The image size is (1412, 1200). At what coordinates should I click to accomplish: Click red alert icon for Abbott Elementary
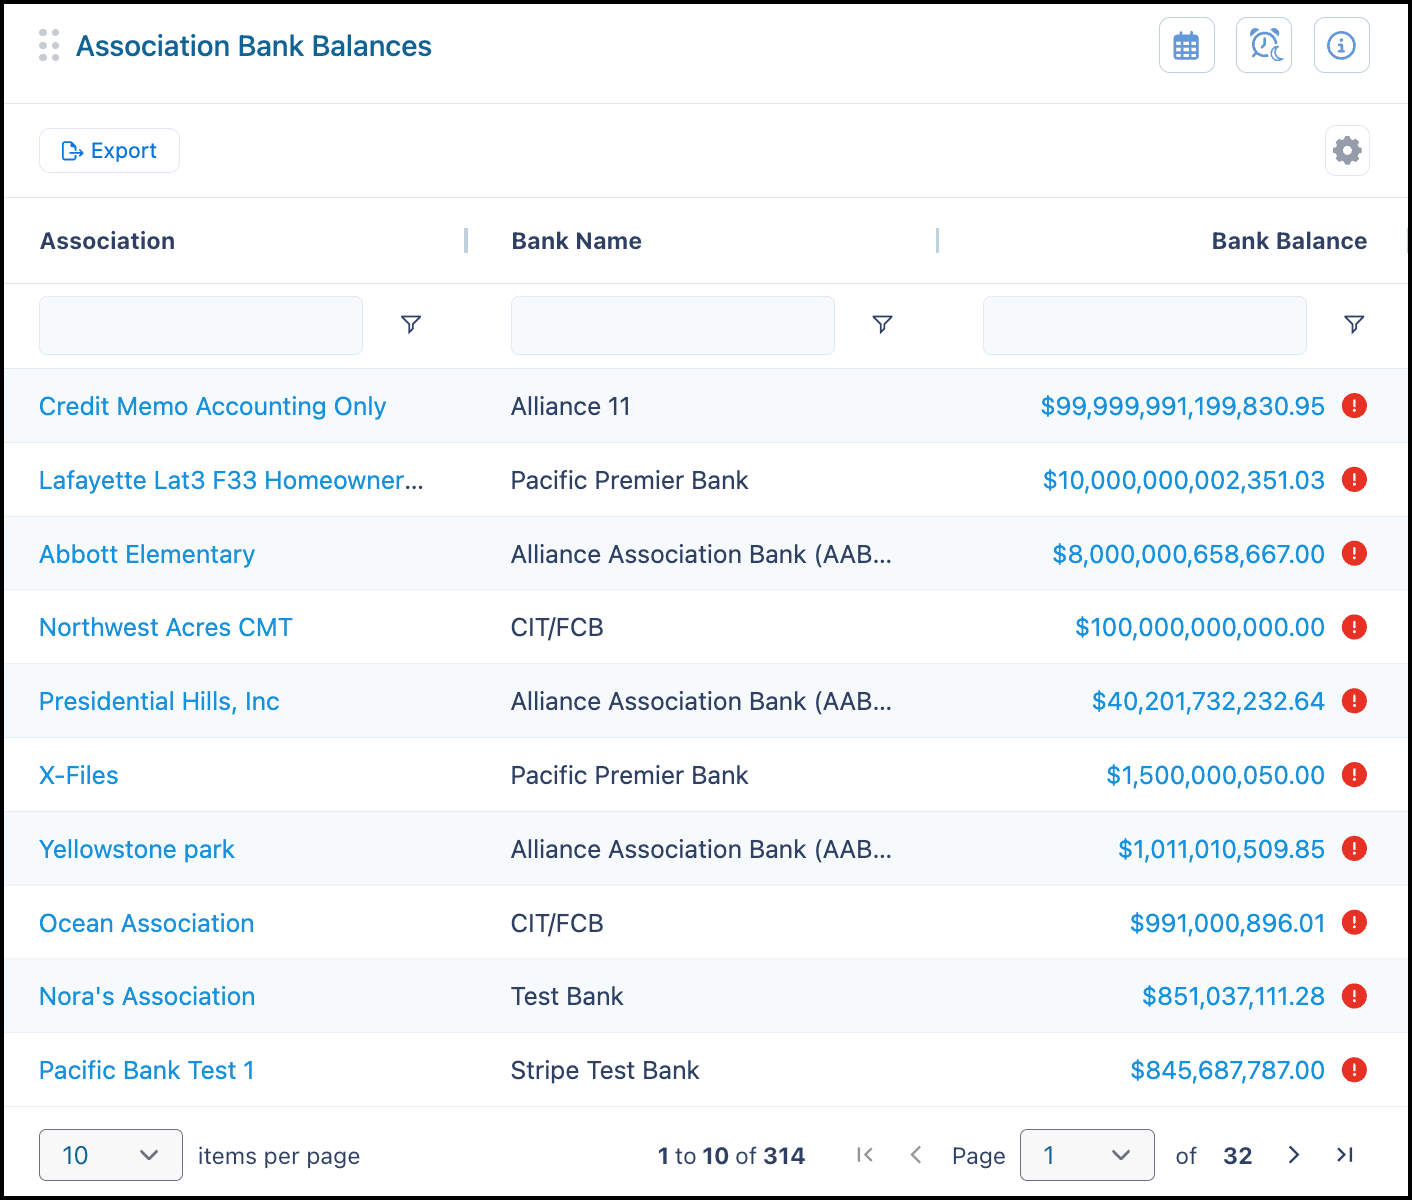[x=1354, y=553]
